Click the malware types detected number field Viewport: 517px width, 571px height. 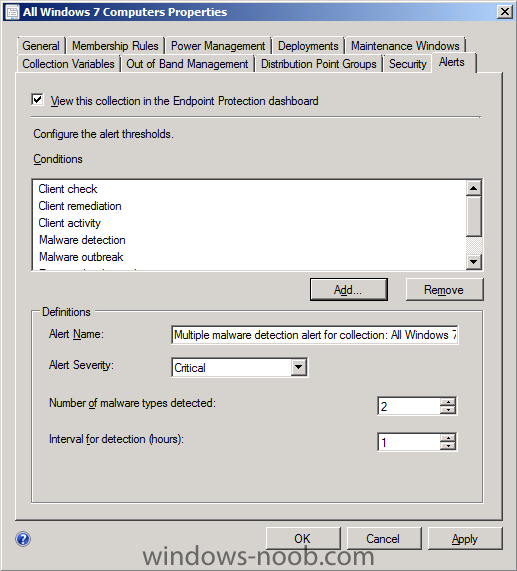click(x=409, y=406)
